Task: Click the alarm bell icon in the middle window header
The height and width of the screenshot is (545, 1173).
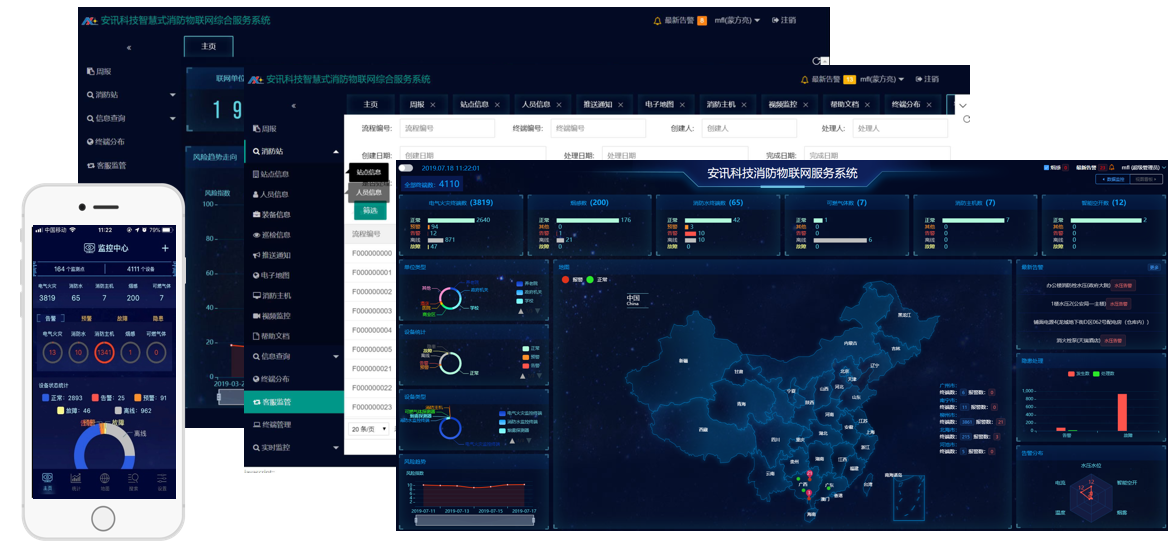Action: pyautogui.click(x=805, y=78)
